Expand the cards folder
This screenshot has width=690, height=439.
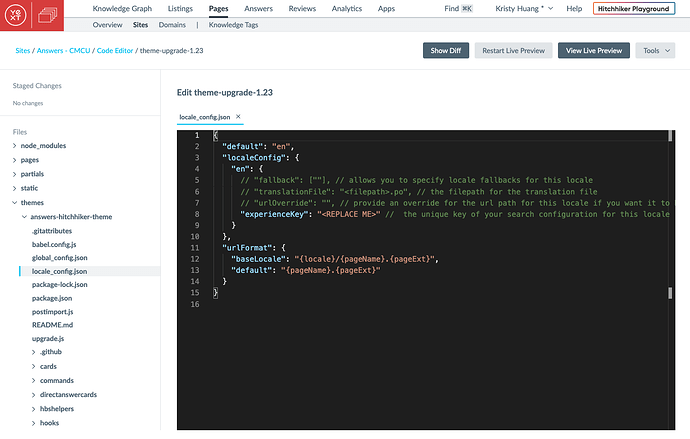pos(33,366)
